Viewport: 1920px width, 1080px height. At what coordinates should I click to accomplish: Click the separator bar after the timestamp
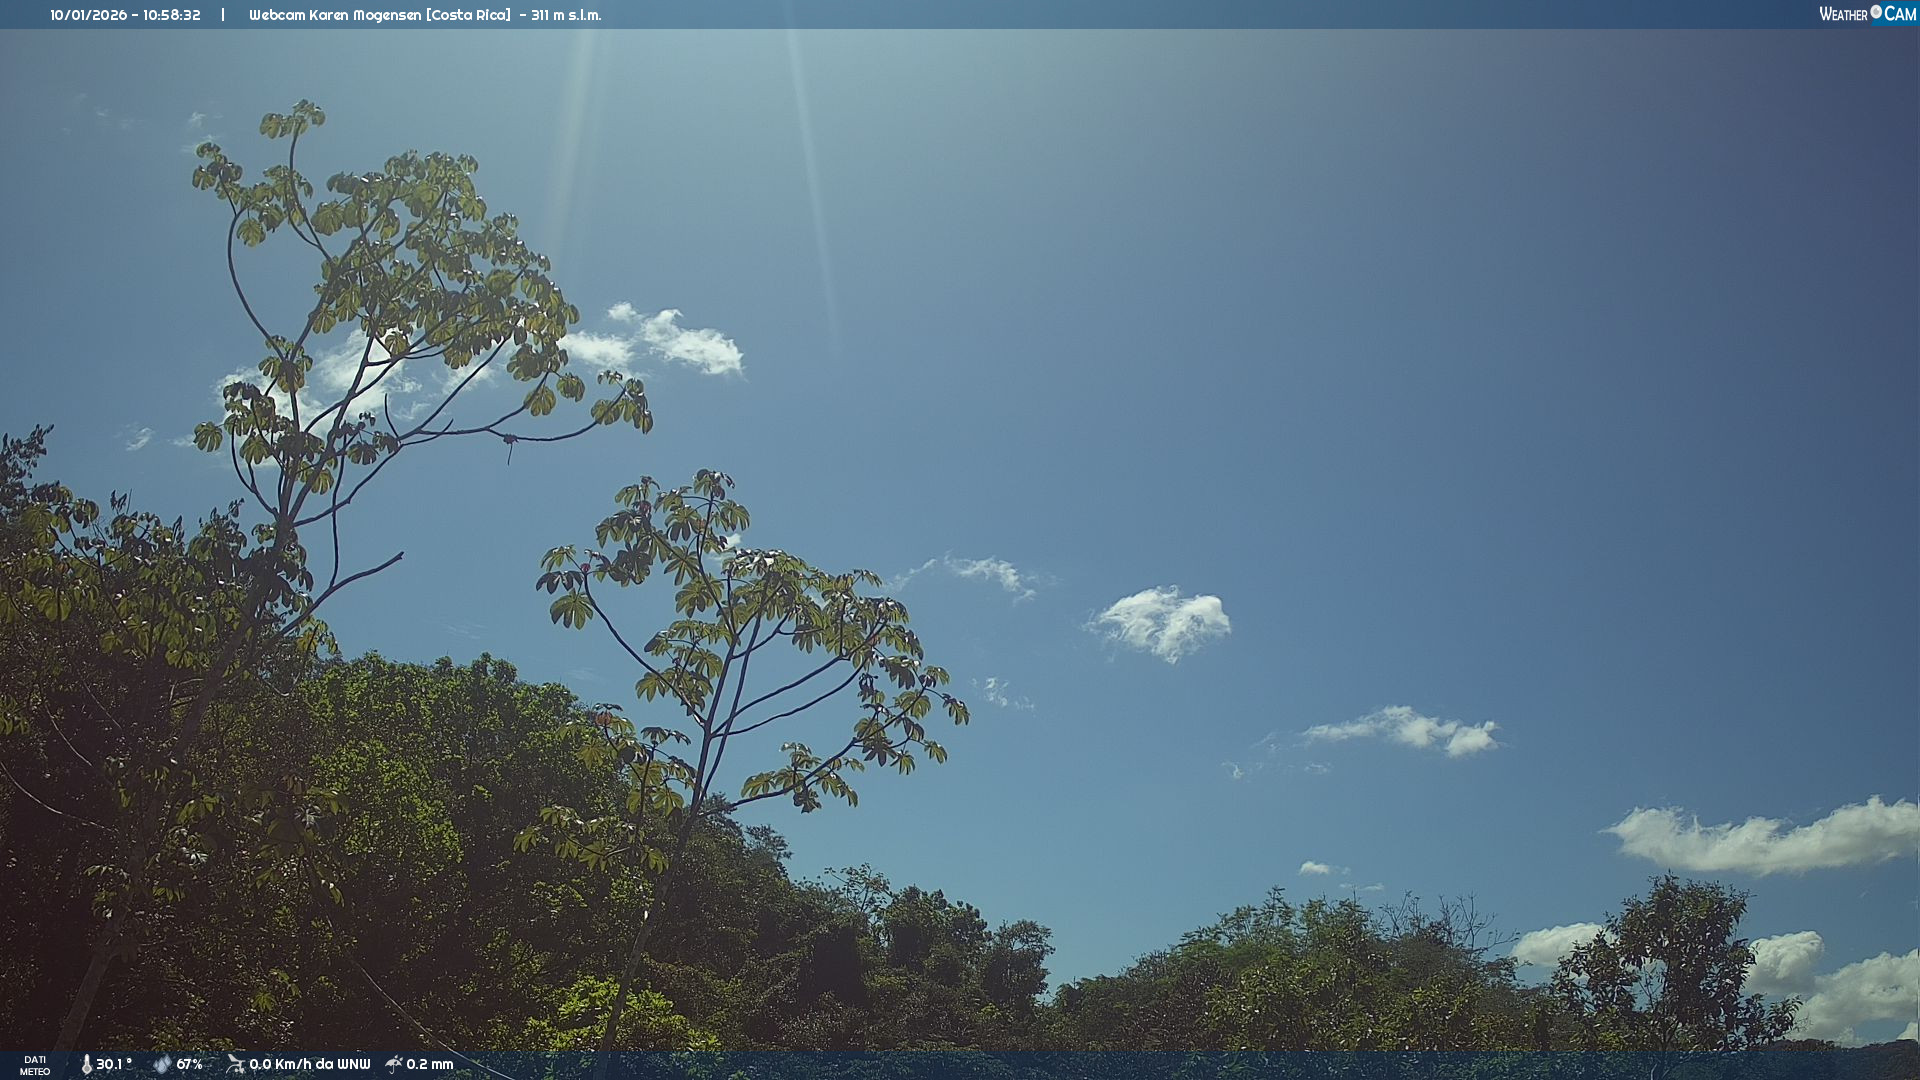pyautogui.click(x=222, y=15)
